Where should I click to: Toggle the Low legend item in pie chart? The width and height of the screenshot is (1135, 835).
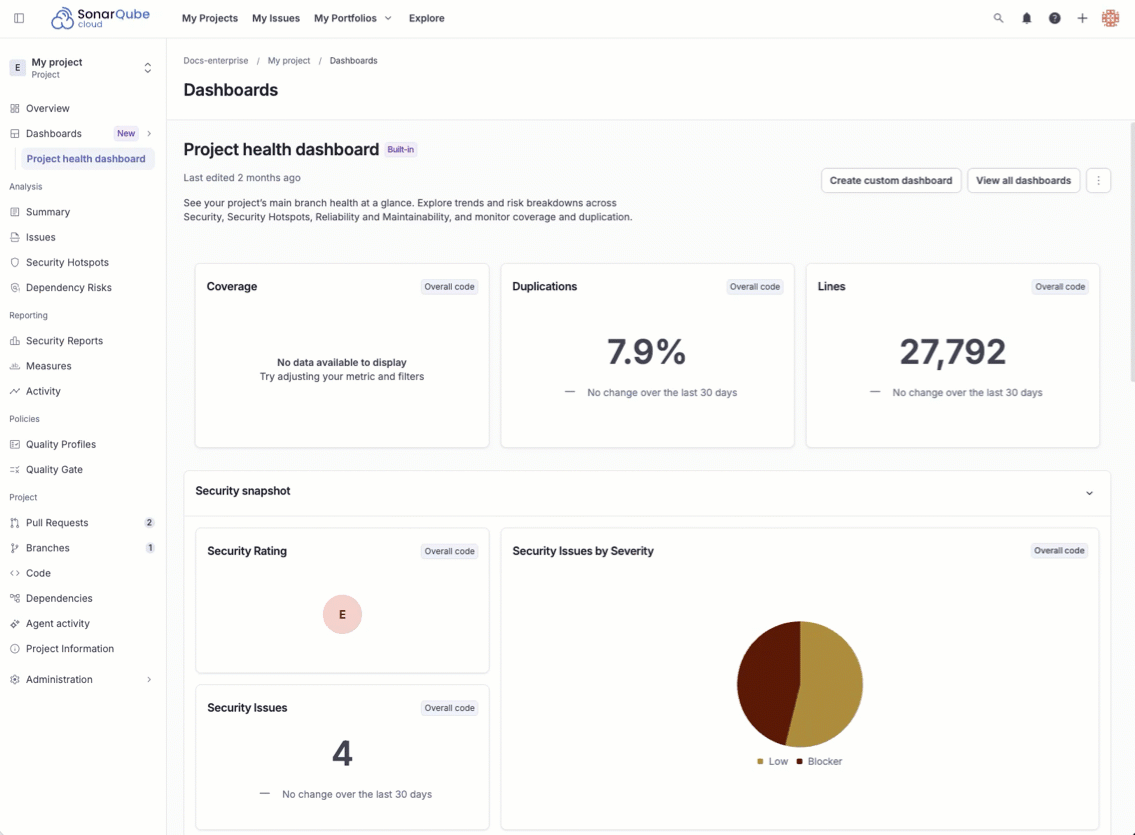[x=772, y=762]
